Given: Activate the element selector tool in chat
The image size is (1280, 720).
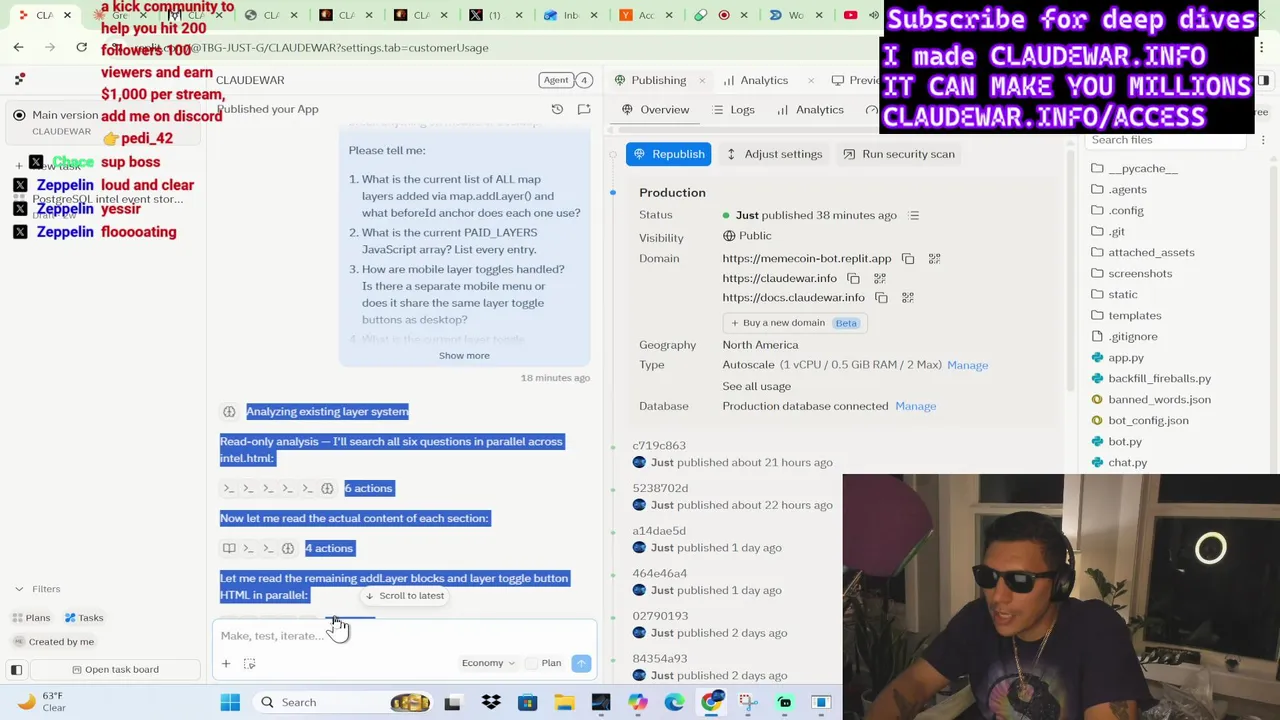Looking at the screenshot, I should 249,664.
